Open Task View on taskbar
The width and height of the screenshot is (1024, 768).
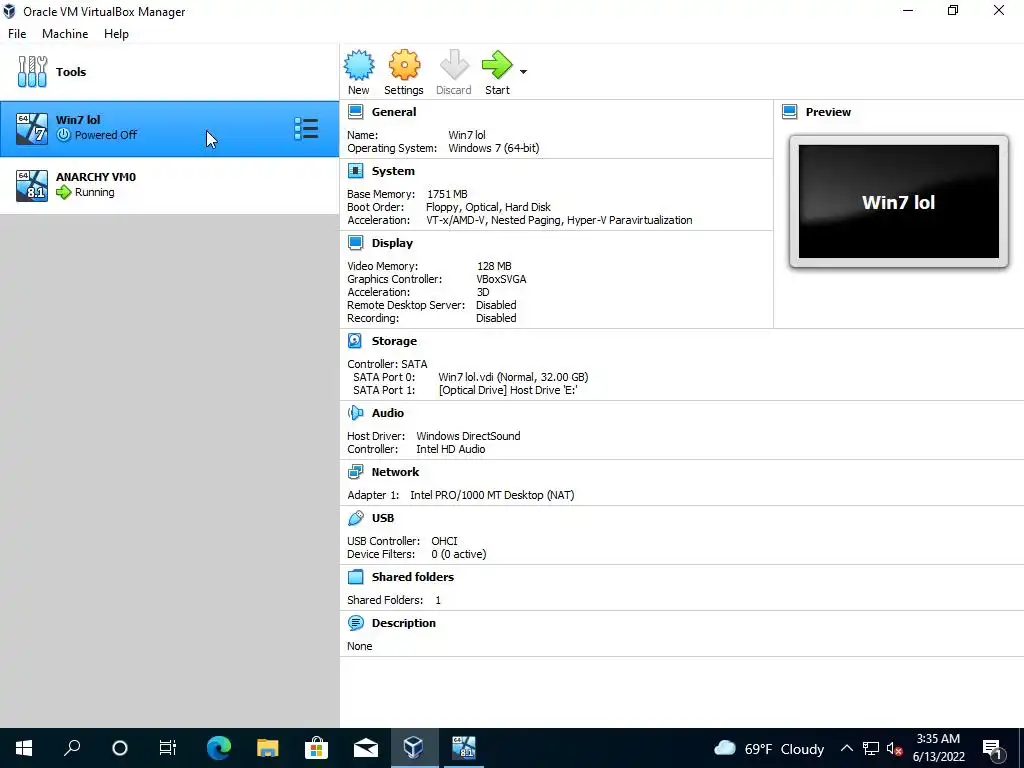click(x=168, y=748)
